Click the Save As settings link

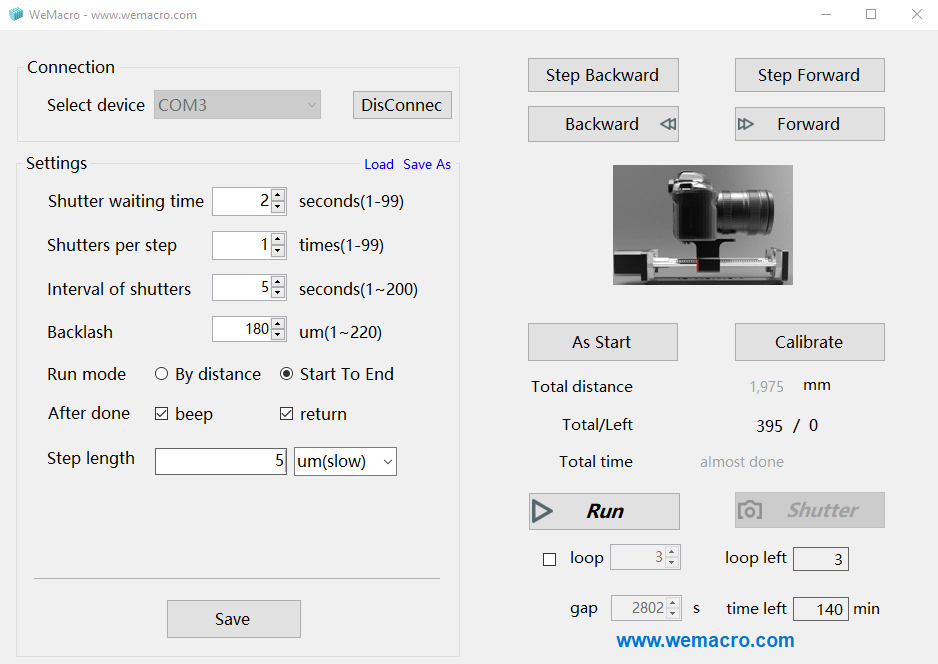point(427,164)
